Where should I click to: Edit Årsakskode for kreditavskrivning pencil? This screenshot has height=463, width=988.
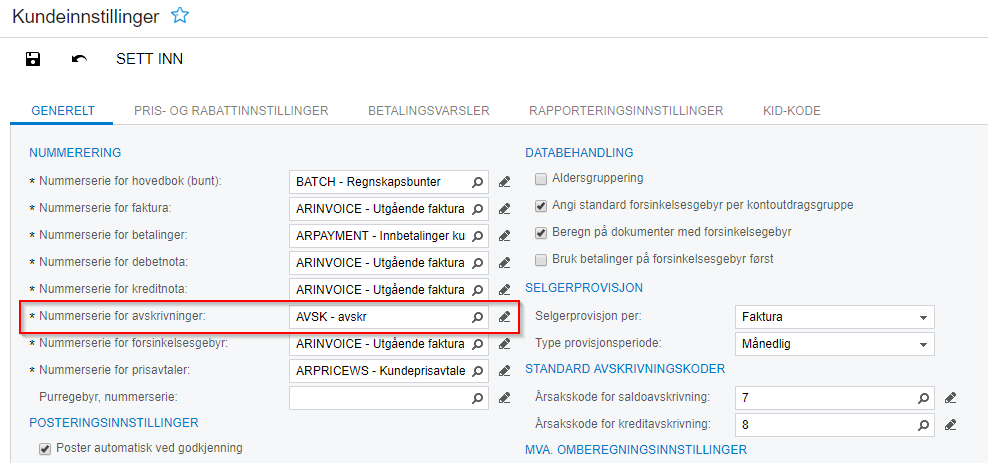click(950, 425)
